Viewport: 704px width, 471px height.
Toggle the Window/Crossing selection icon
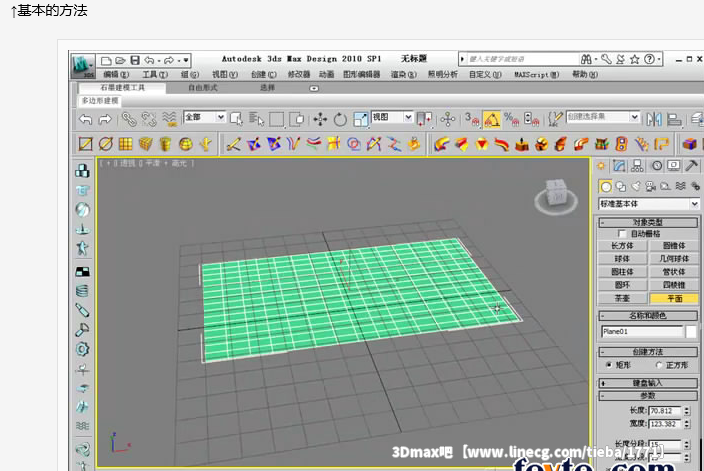pyautogui.click(x=297, y=119)
